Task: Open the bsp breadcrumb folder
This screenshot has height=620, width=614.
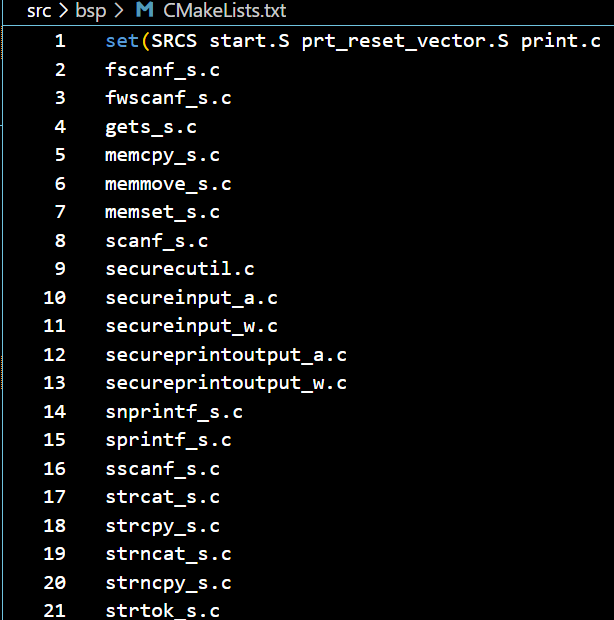Action: pyautogui.click(x=91, y=11)
